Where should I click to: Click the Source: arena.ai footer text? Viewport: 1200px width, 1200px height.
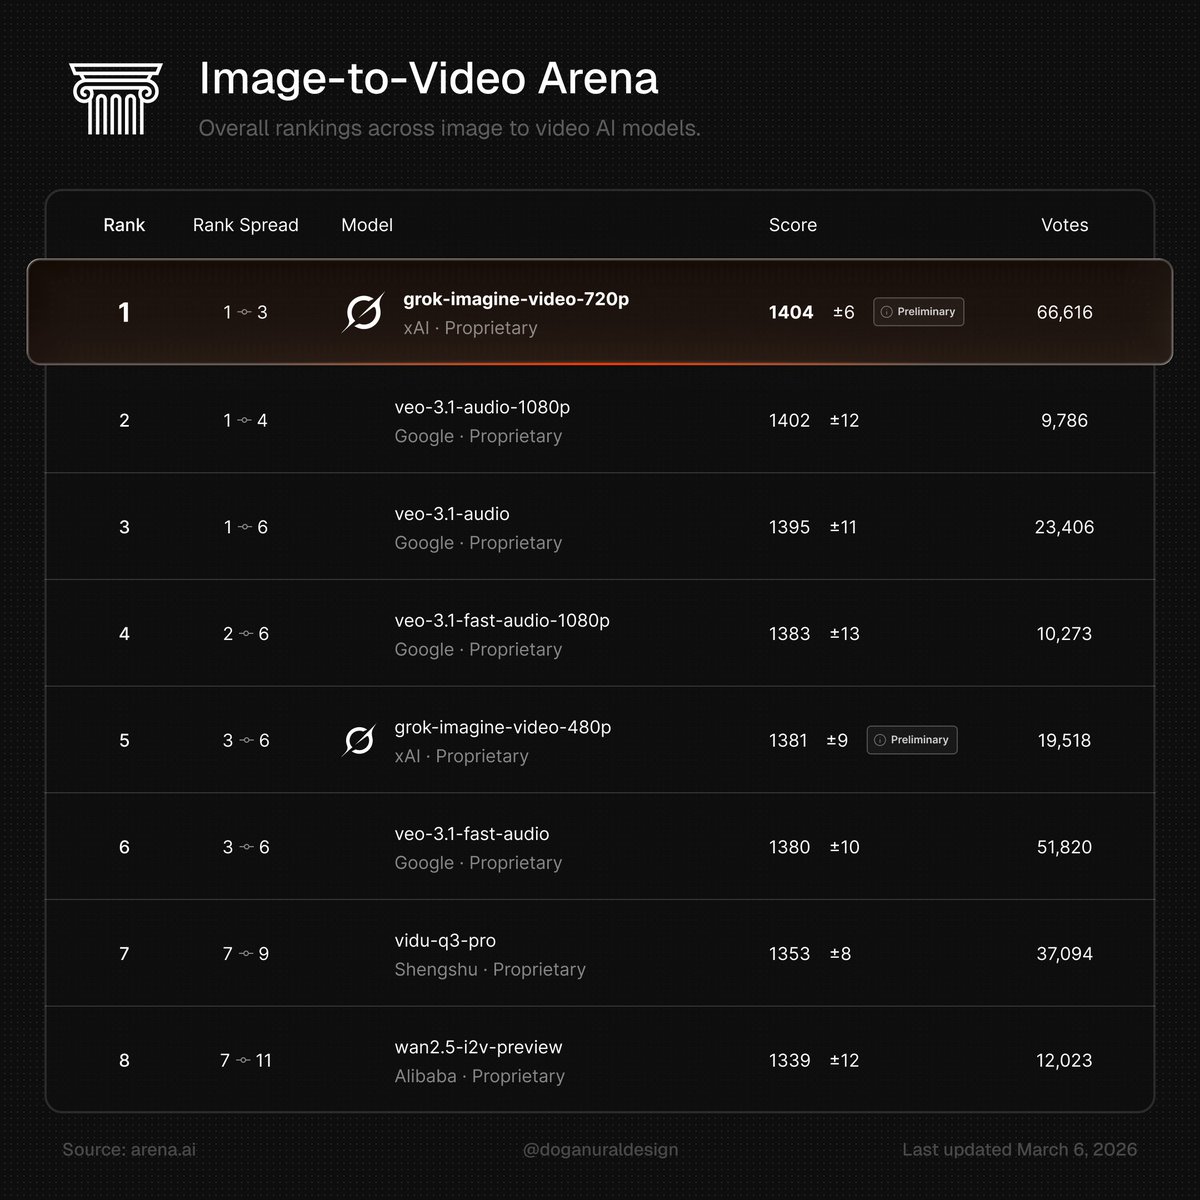129,1150
